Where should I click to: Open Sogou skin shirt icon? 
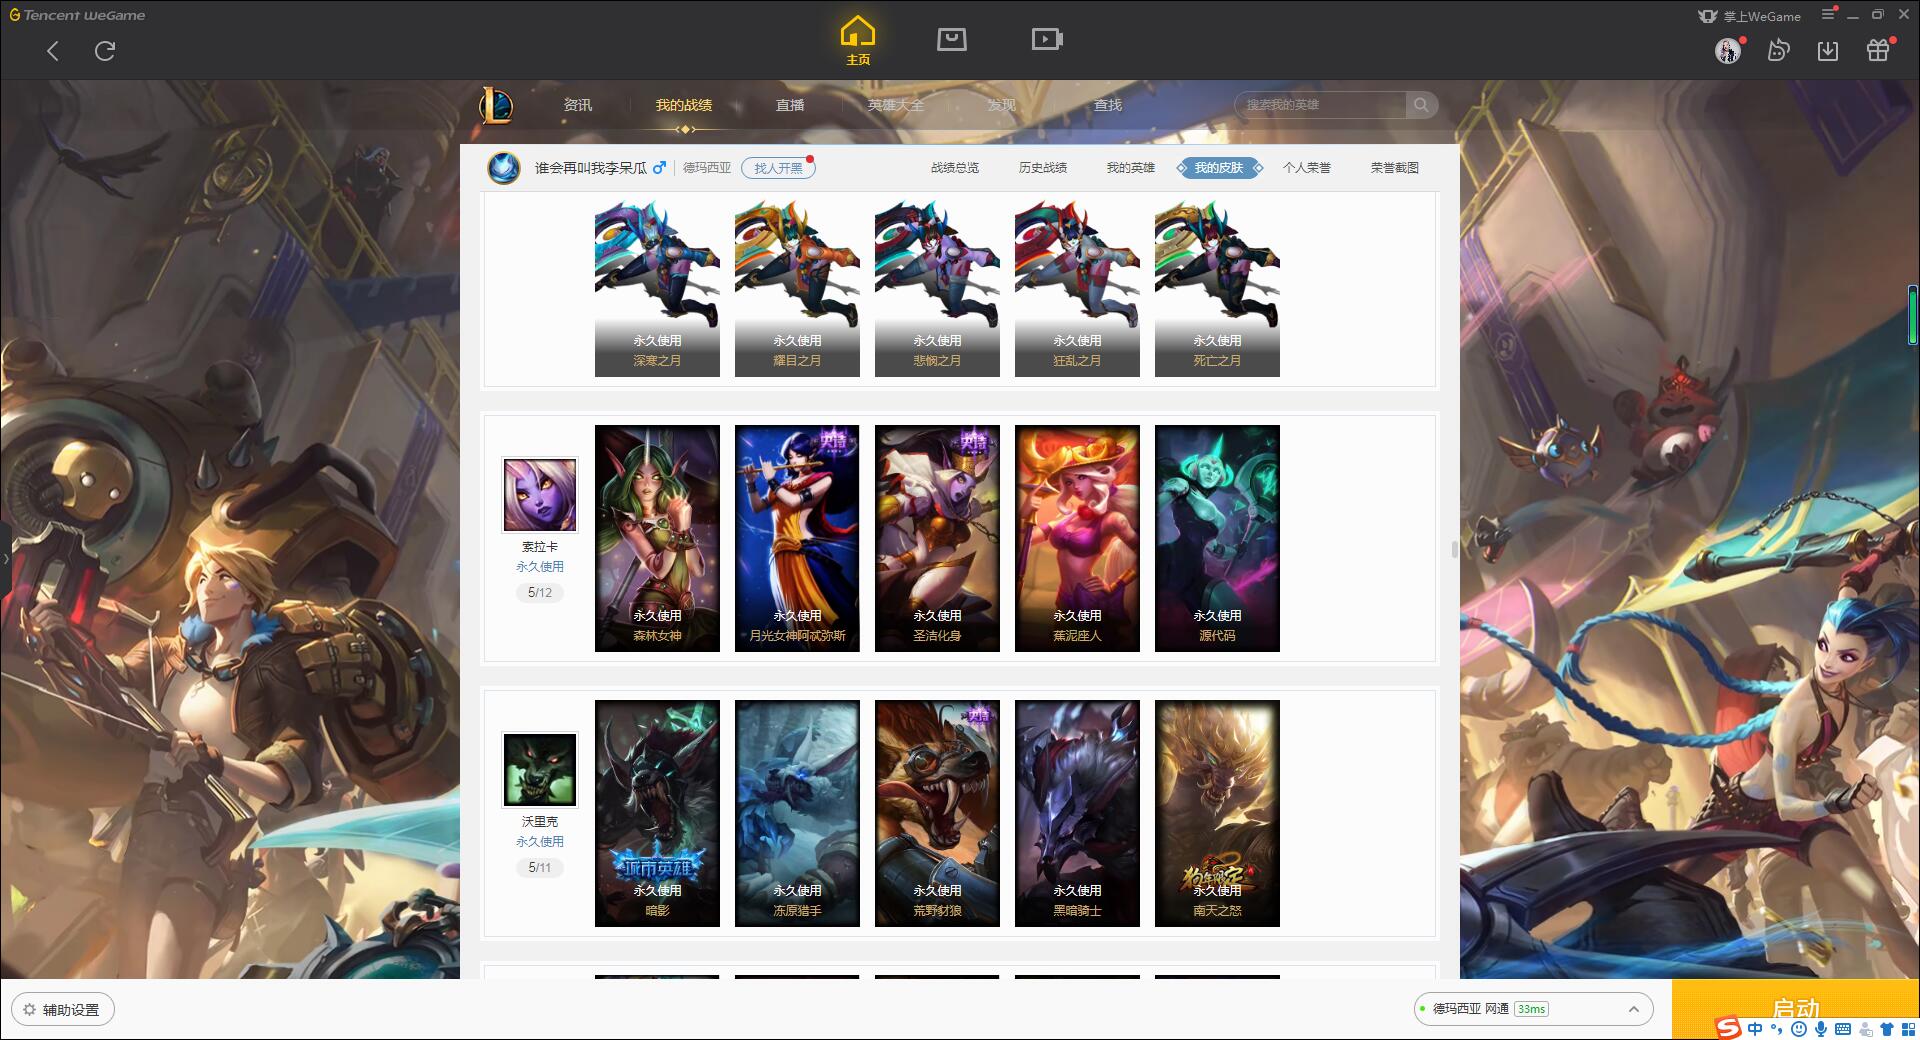pyautogui.click(x=1887, y=1029)
